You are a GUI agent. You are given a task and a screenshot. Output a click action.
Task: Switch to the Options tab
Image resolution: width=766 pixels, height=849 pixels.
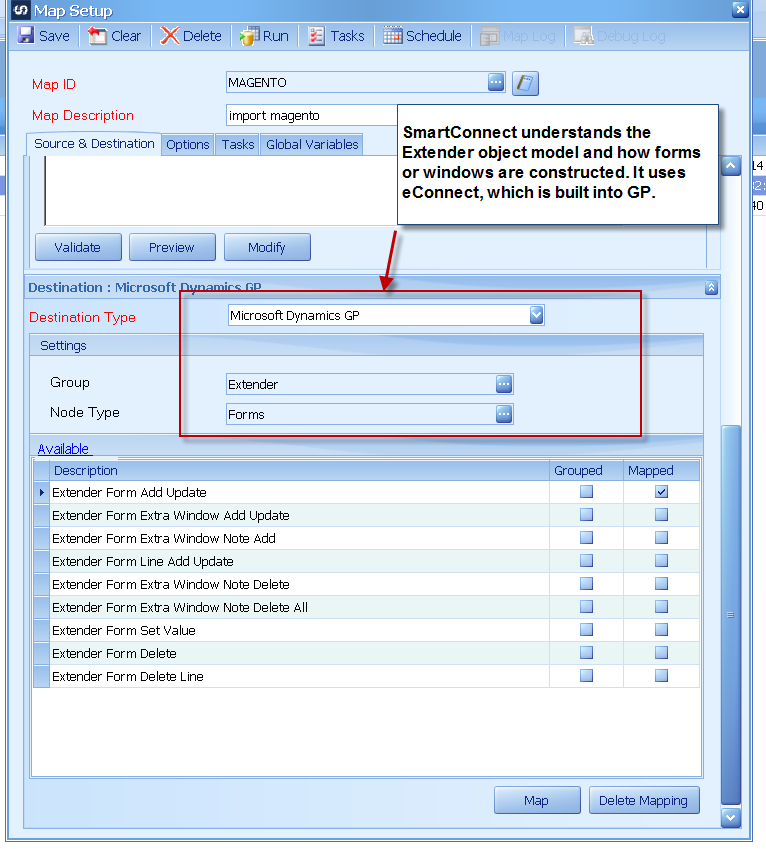tap(187, 145)
